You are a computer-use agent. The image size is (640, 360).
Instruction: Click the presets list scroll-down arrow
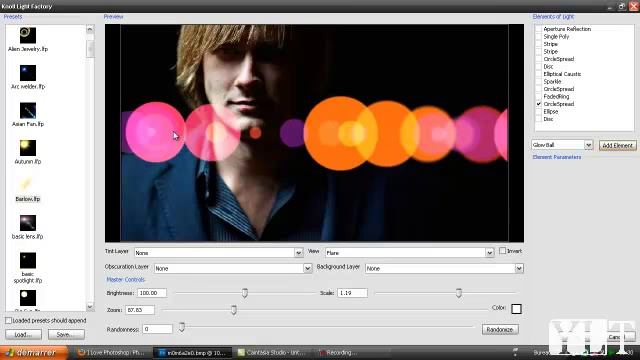(x=90, y=307)
